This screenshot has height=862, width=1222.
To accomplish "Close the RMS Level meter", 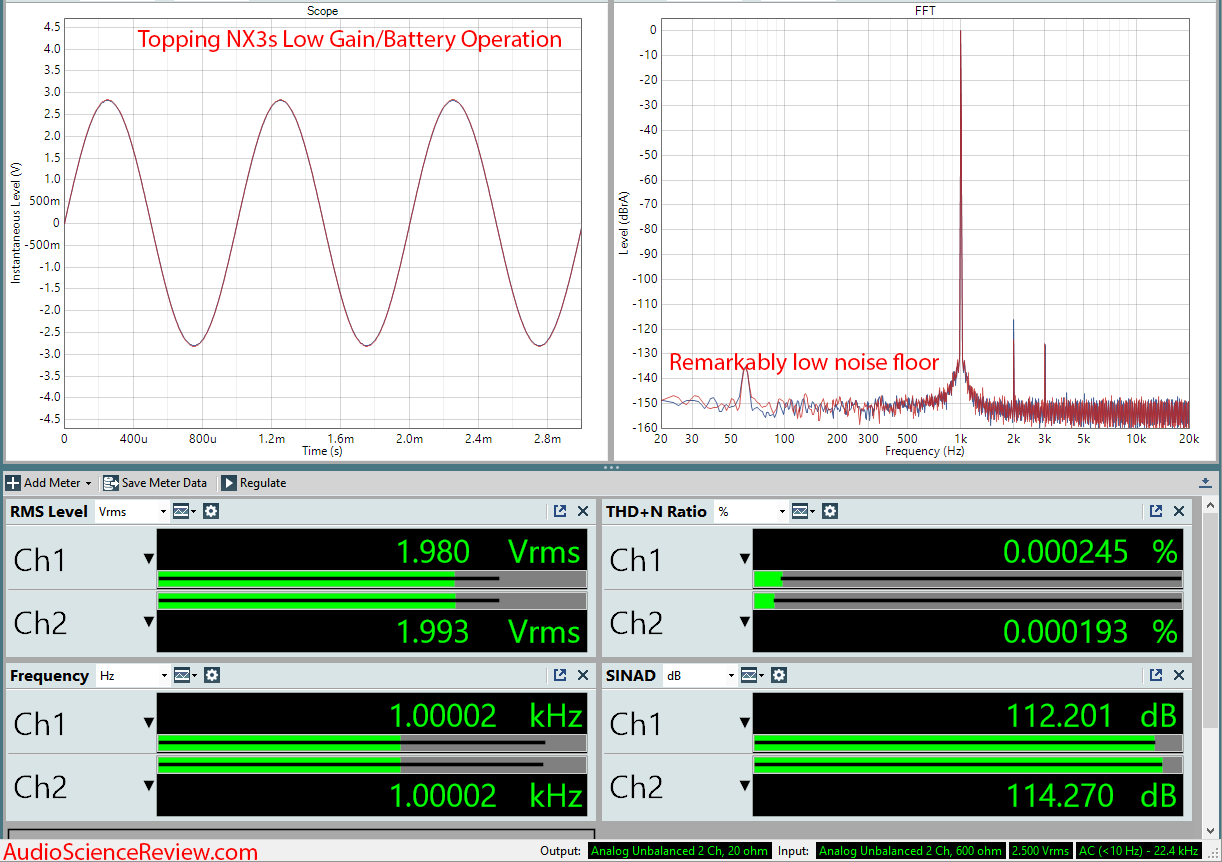I will coord(583,511).
